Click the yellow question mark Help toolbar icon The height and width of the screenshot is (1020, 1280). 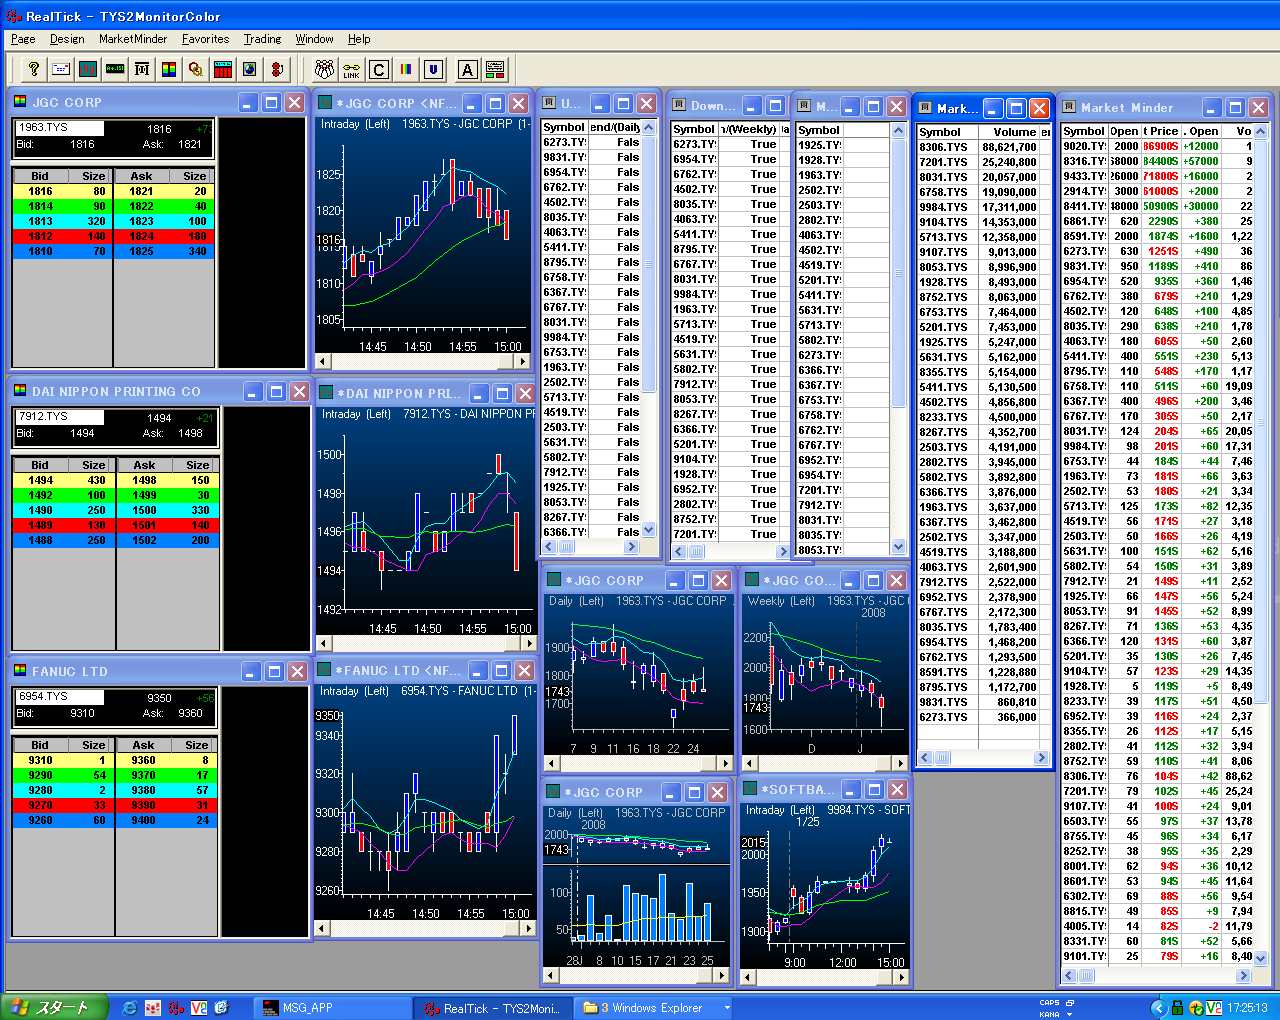34,69
